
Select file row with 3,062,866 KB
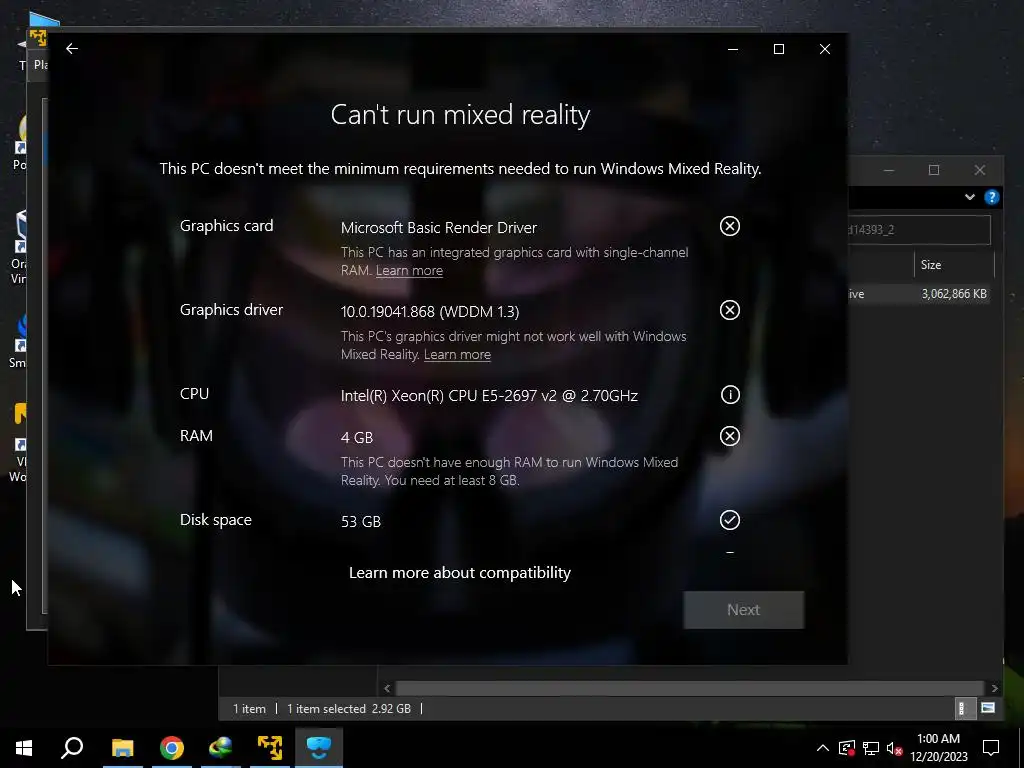[x=919, y=294]
